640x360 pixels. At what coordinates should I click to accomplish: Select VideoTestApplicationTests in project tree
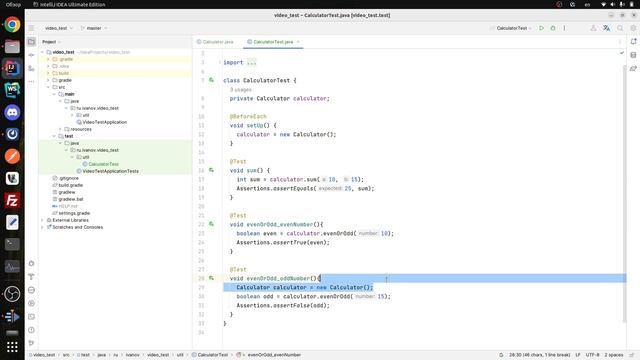pyautogui.click(x=110, y=171)
